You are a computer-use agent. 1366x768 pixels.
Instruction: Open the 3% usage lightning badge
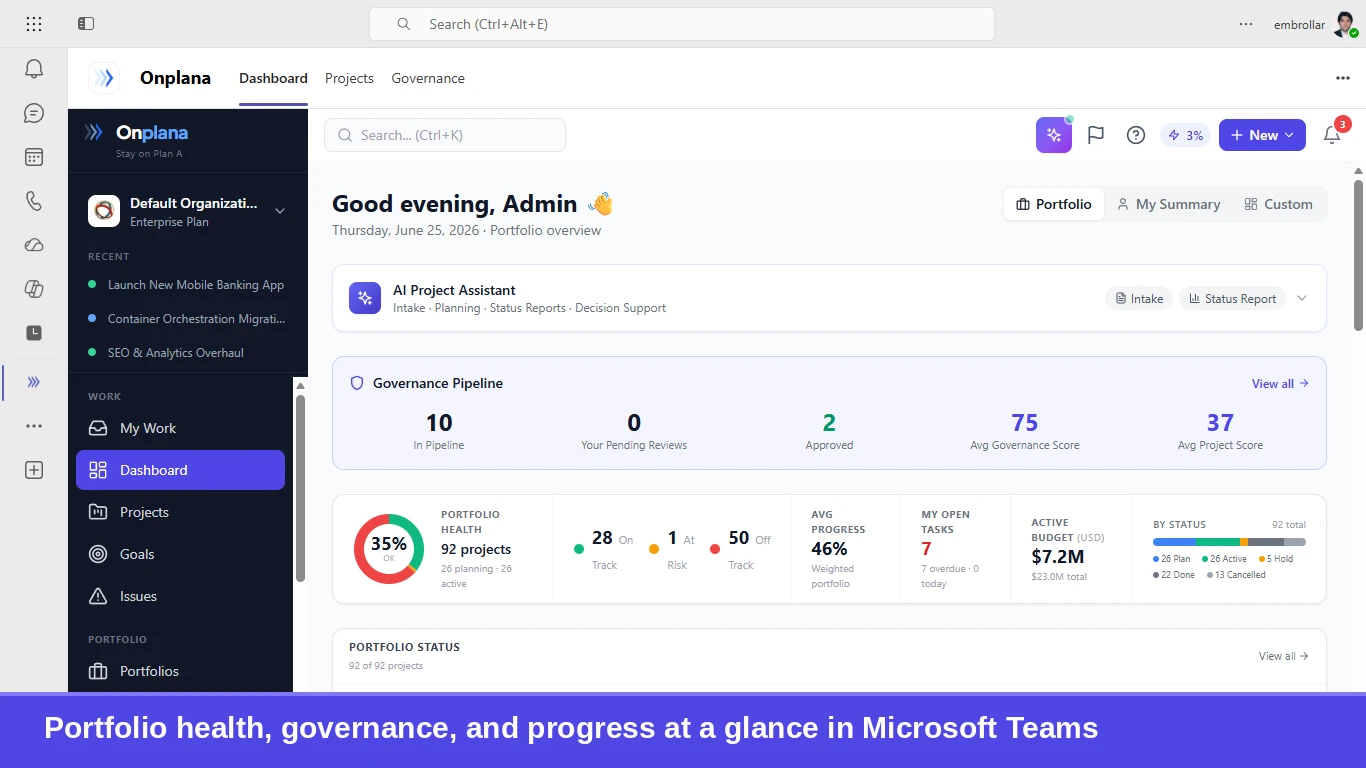tap(1185, 135)
